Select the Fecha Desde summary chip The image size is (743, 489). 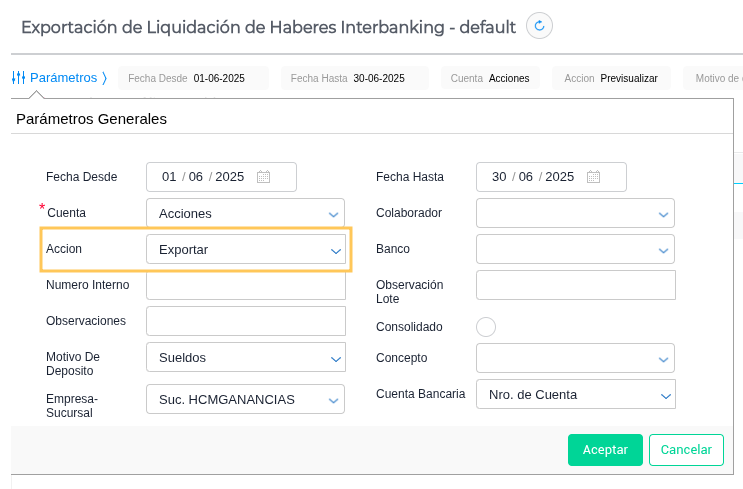[194, 78]
